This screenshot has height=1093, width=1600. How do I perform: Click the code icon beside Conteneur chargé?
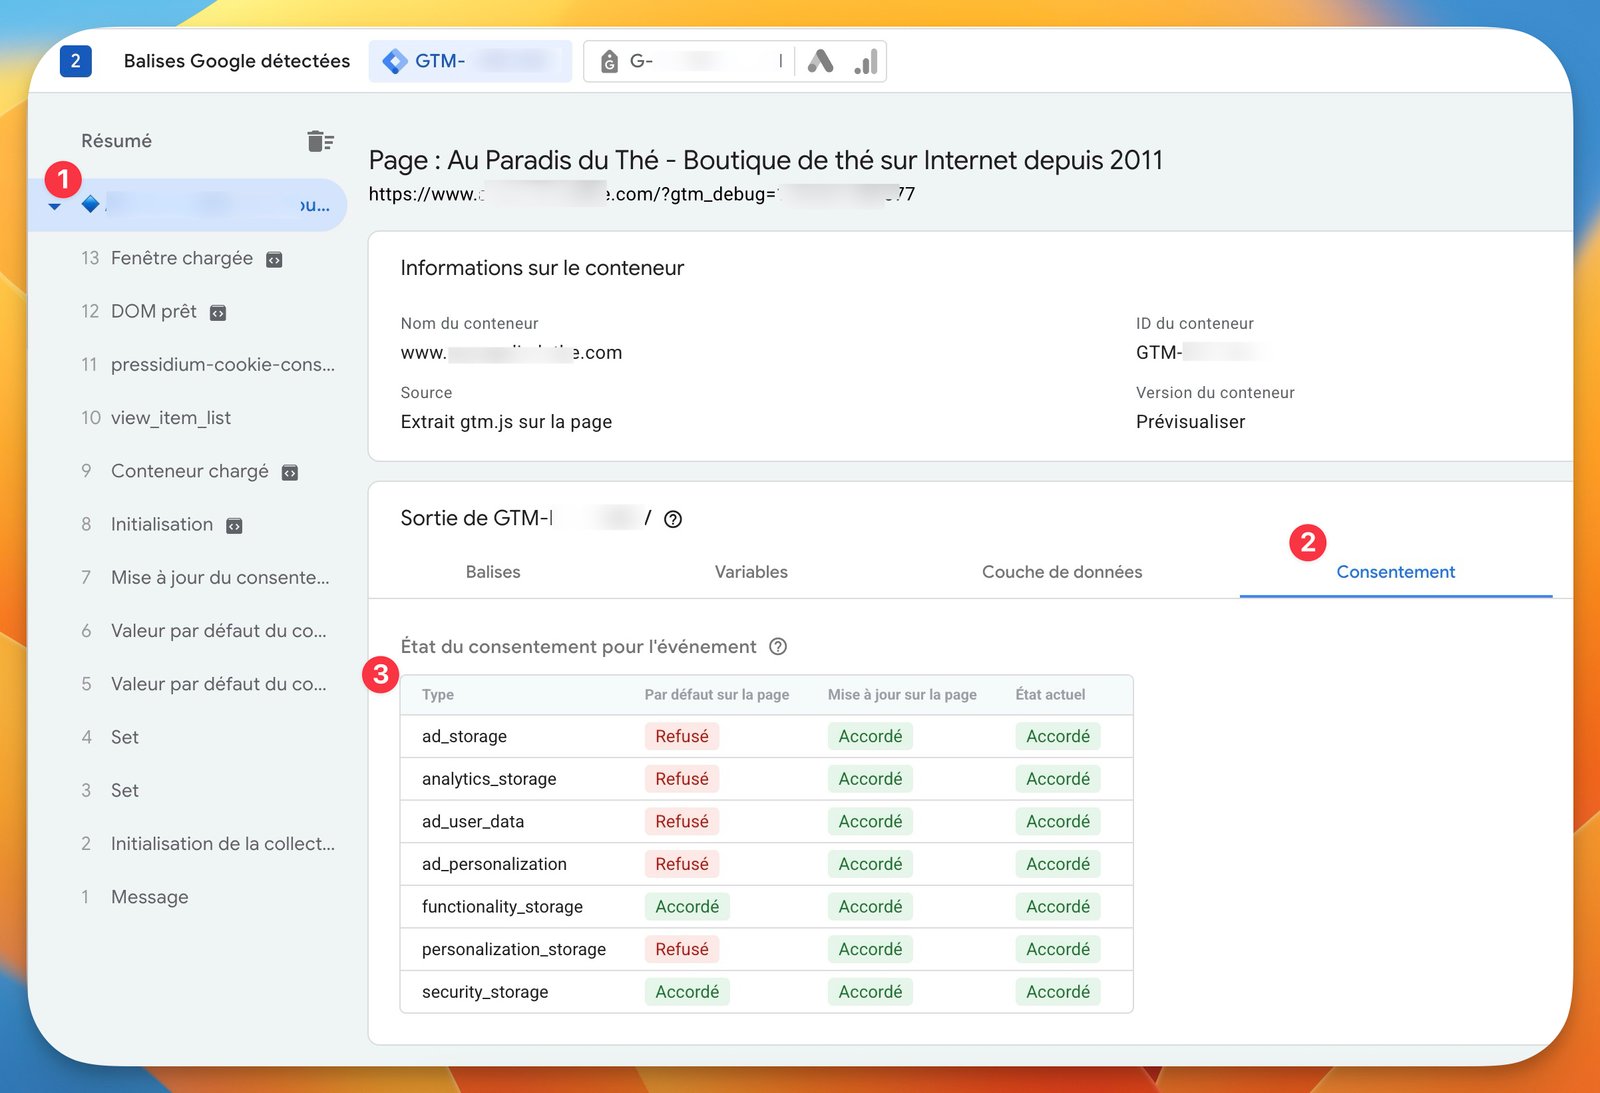coord(290,472)
